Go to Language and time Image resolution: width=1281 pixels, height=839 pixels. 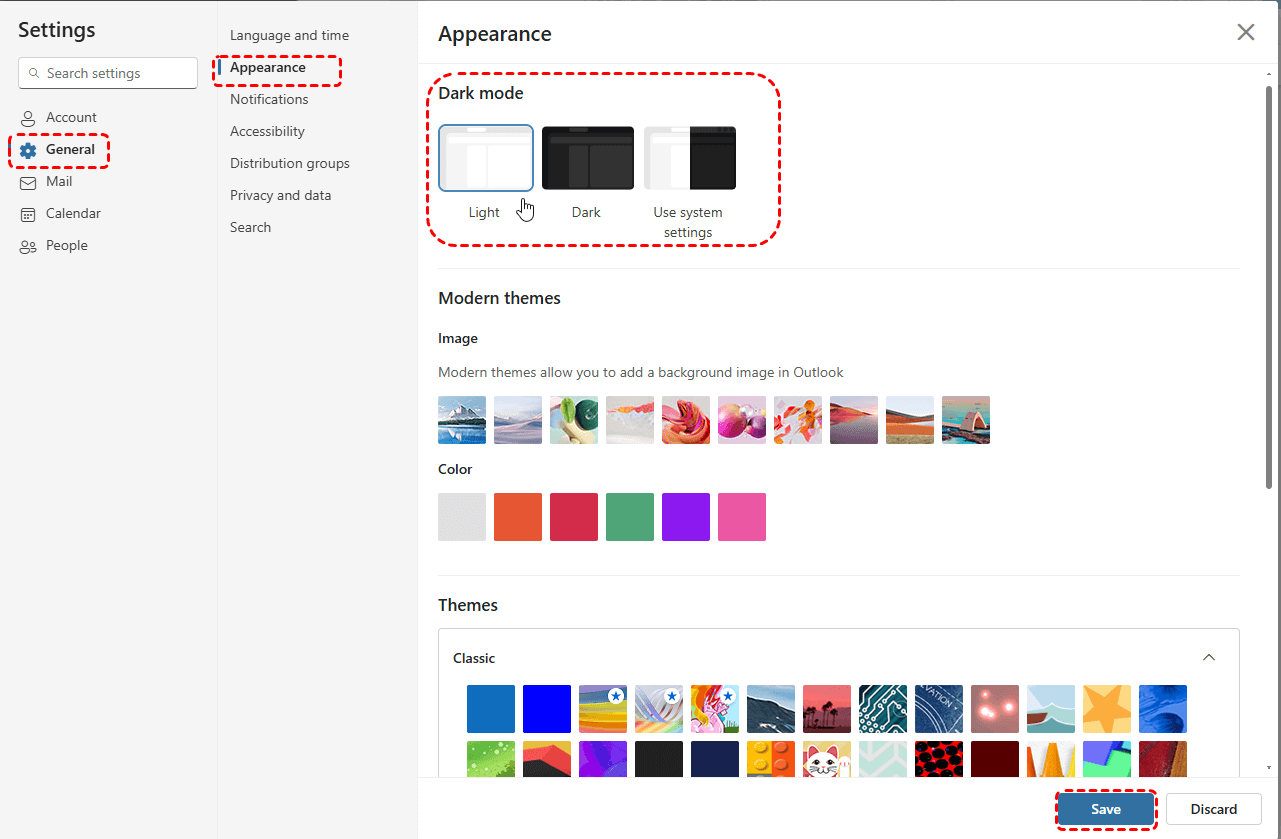289,35
